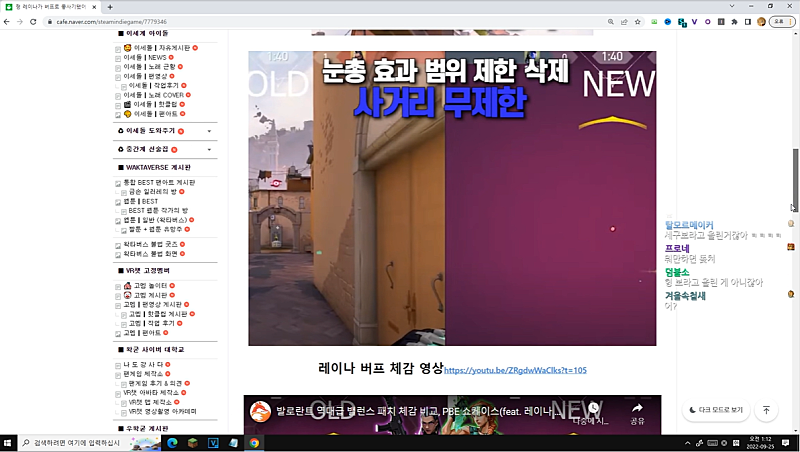Open VR챗 영상촬영 아카데미 sub-board

click(163, 412)
